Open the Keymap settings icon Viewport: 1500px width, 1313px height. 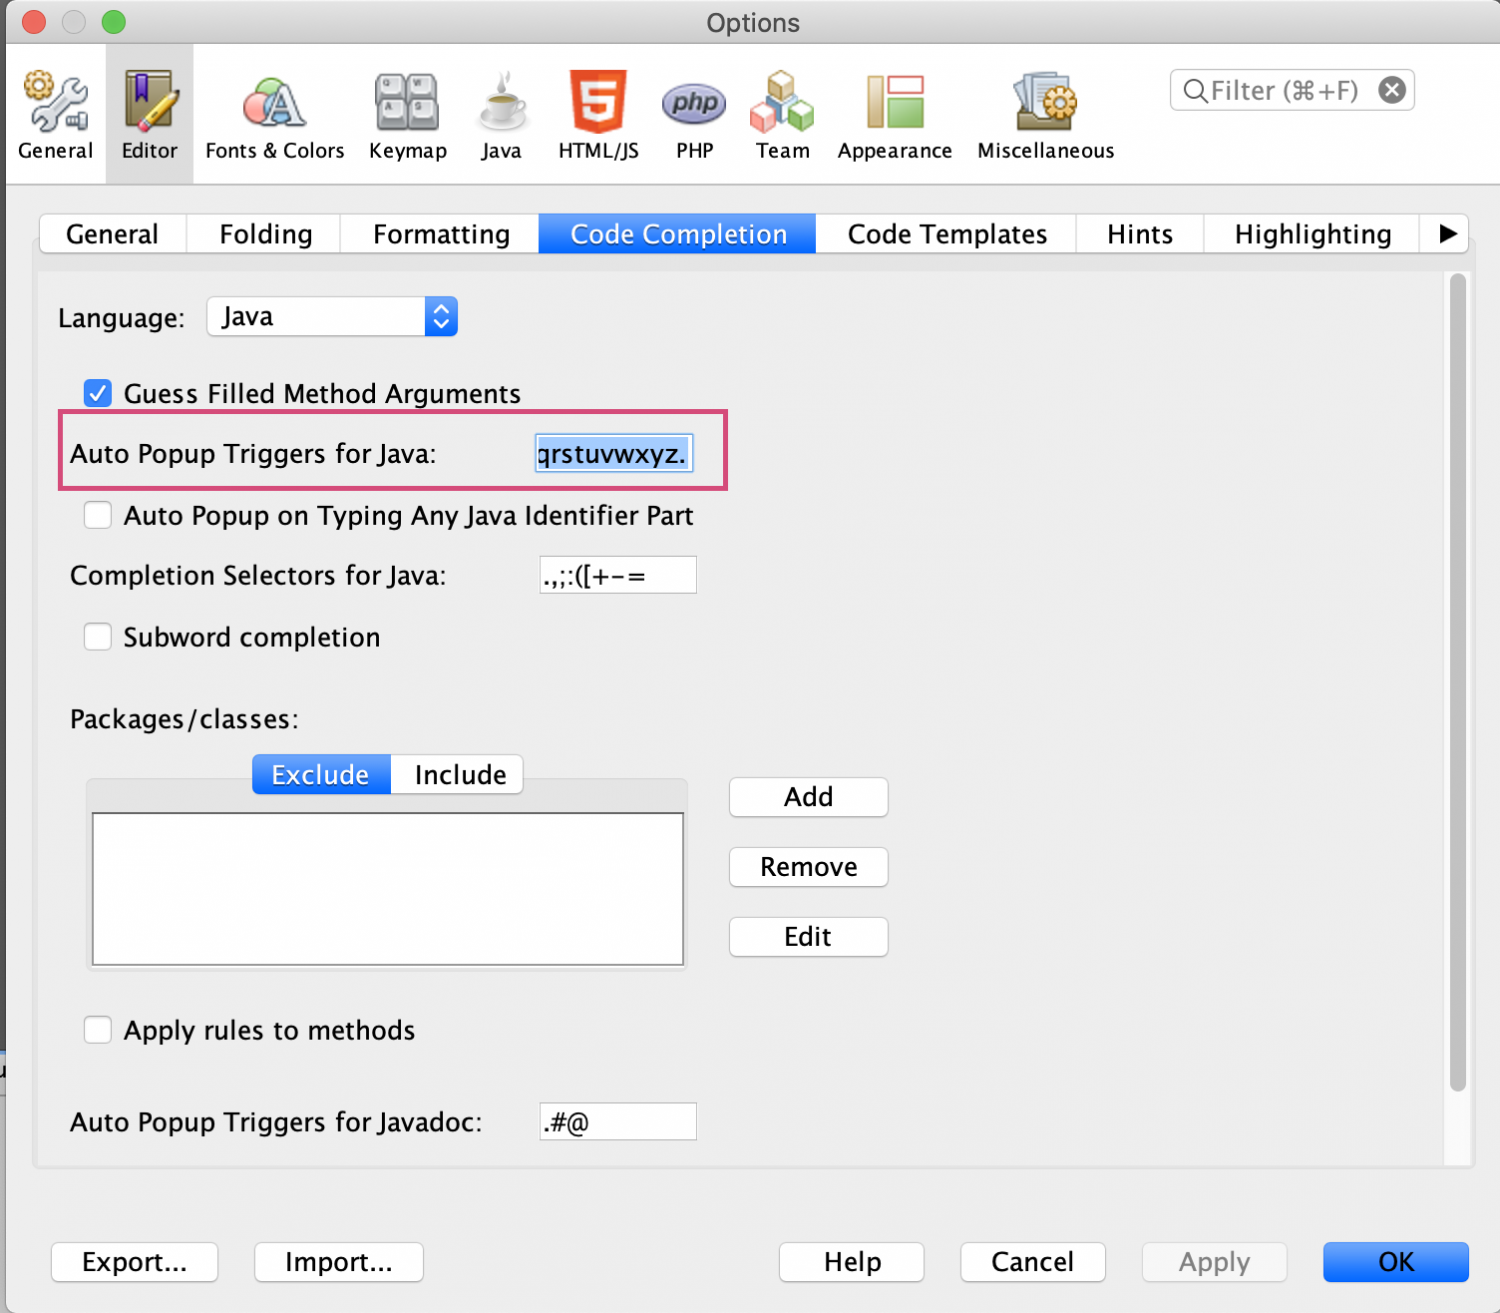click(x=407, y=115)
